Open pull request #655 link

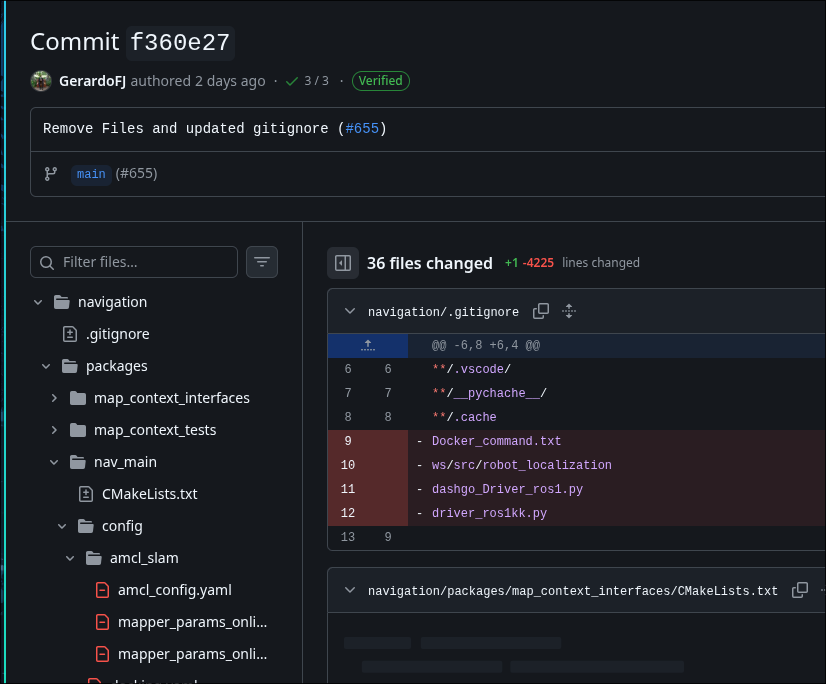362,129
